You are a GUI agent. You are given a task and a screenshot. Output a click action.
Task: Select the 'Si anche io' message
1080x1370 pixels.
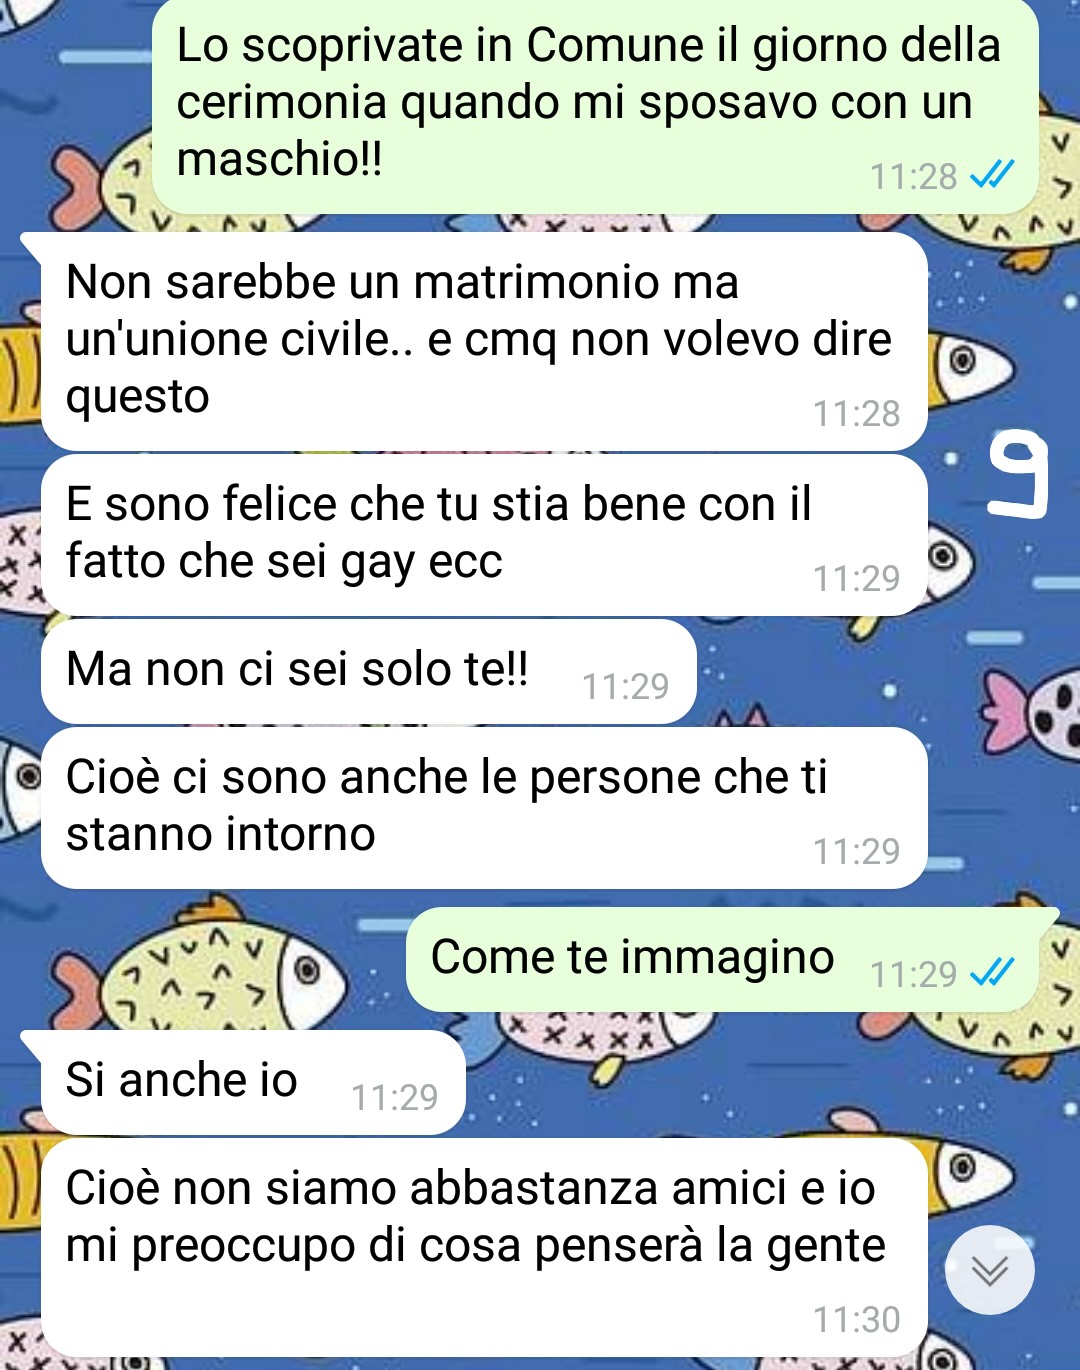pos(252,1082)
